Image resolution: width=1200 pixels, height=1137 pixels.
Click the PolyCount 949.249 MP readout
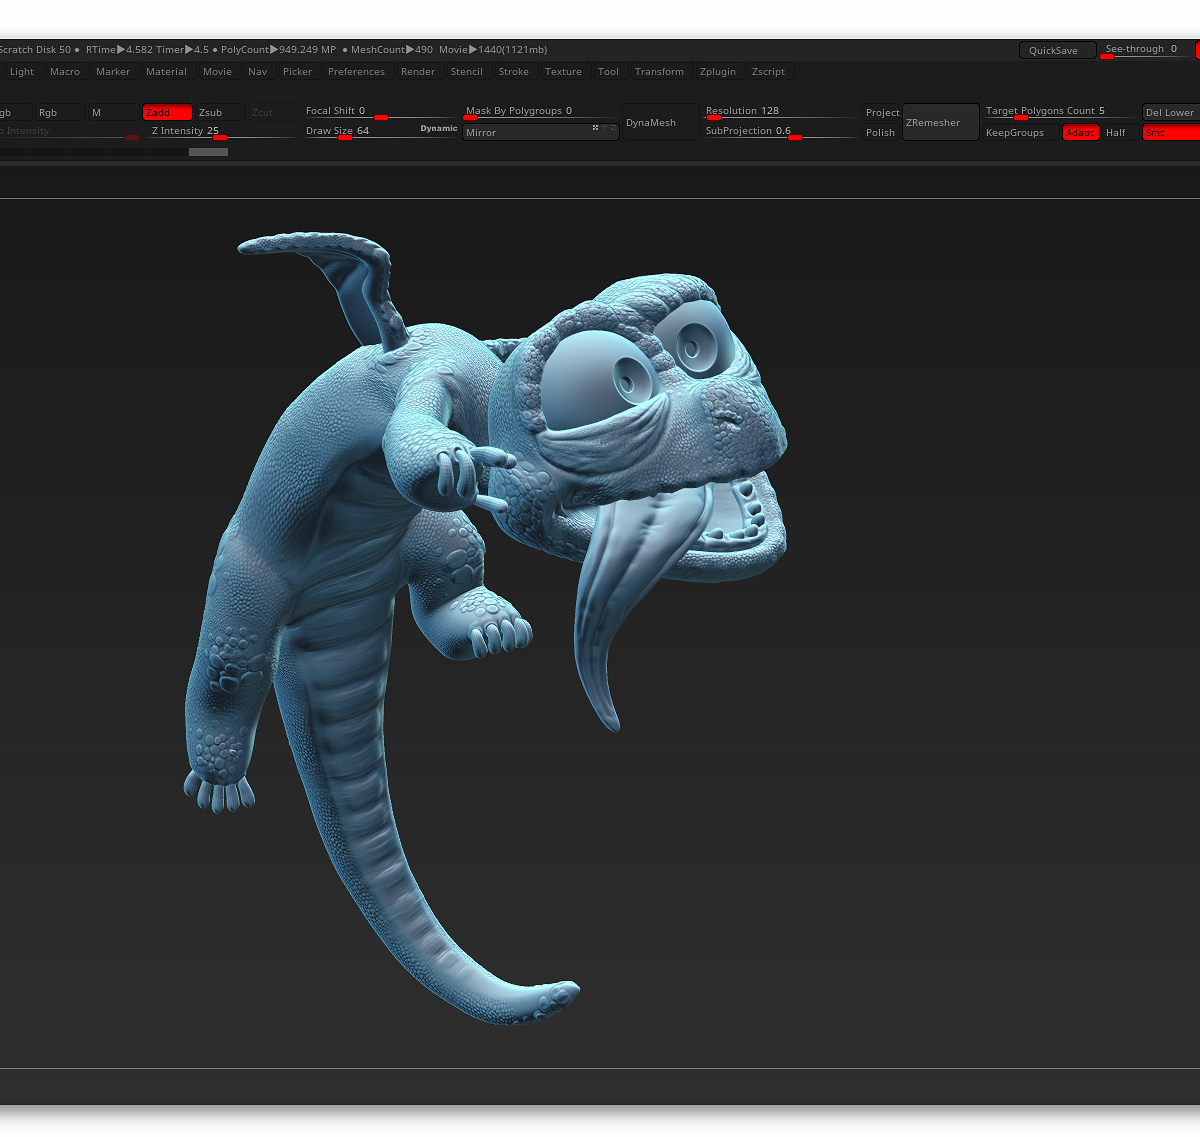point(278,50)
